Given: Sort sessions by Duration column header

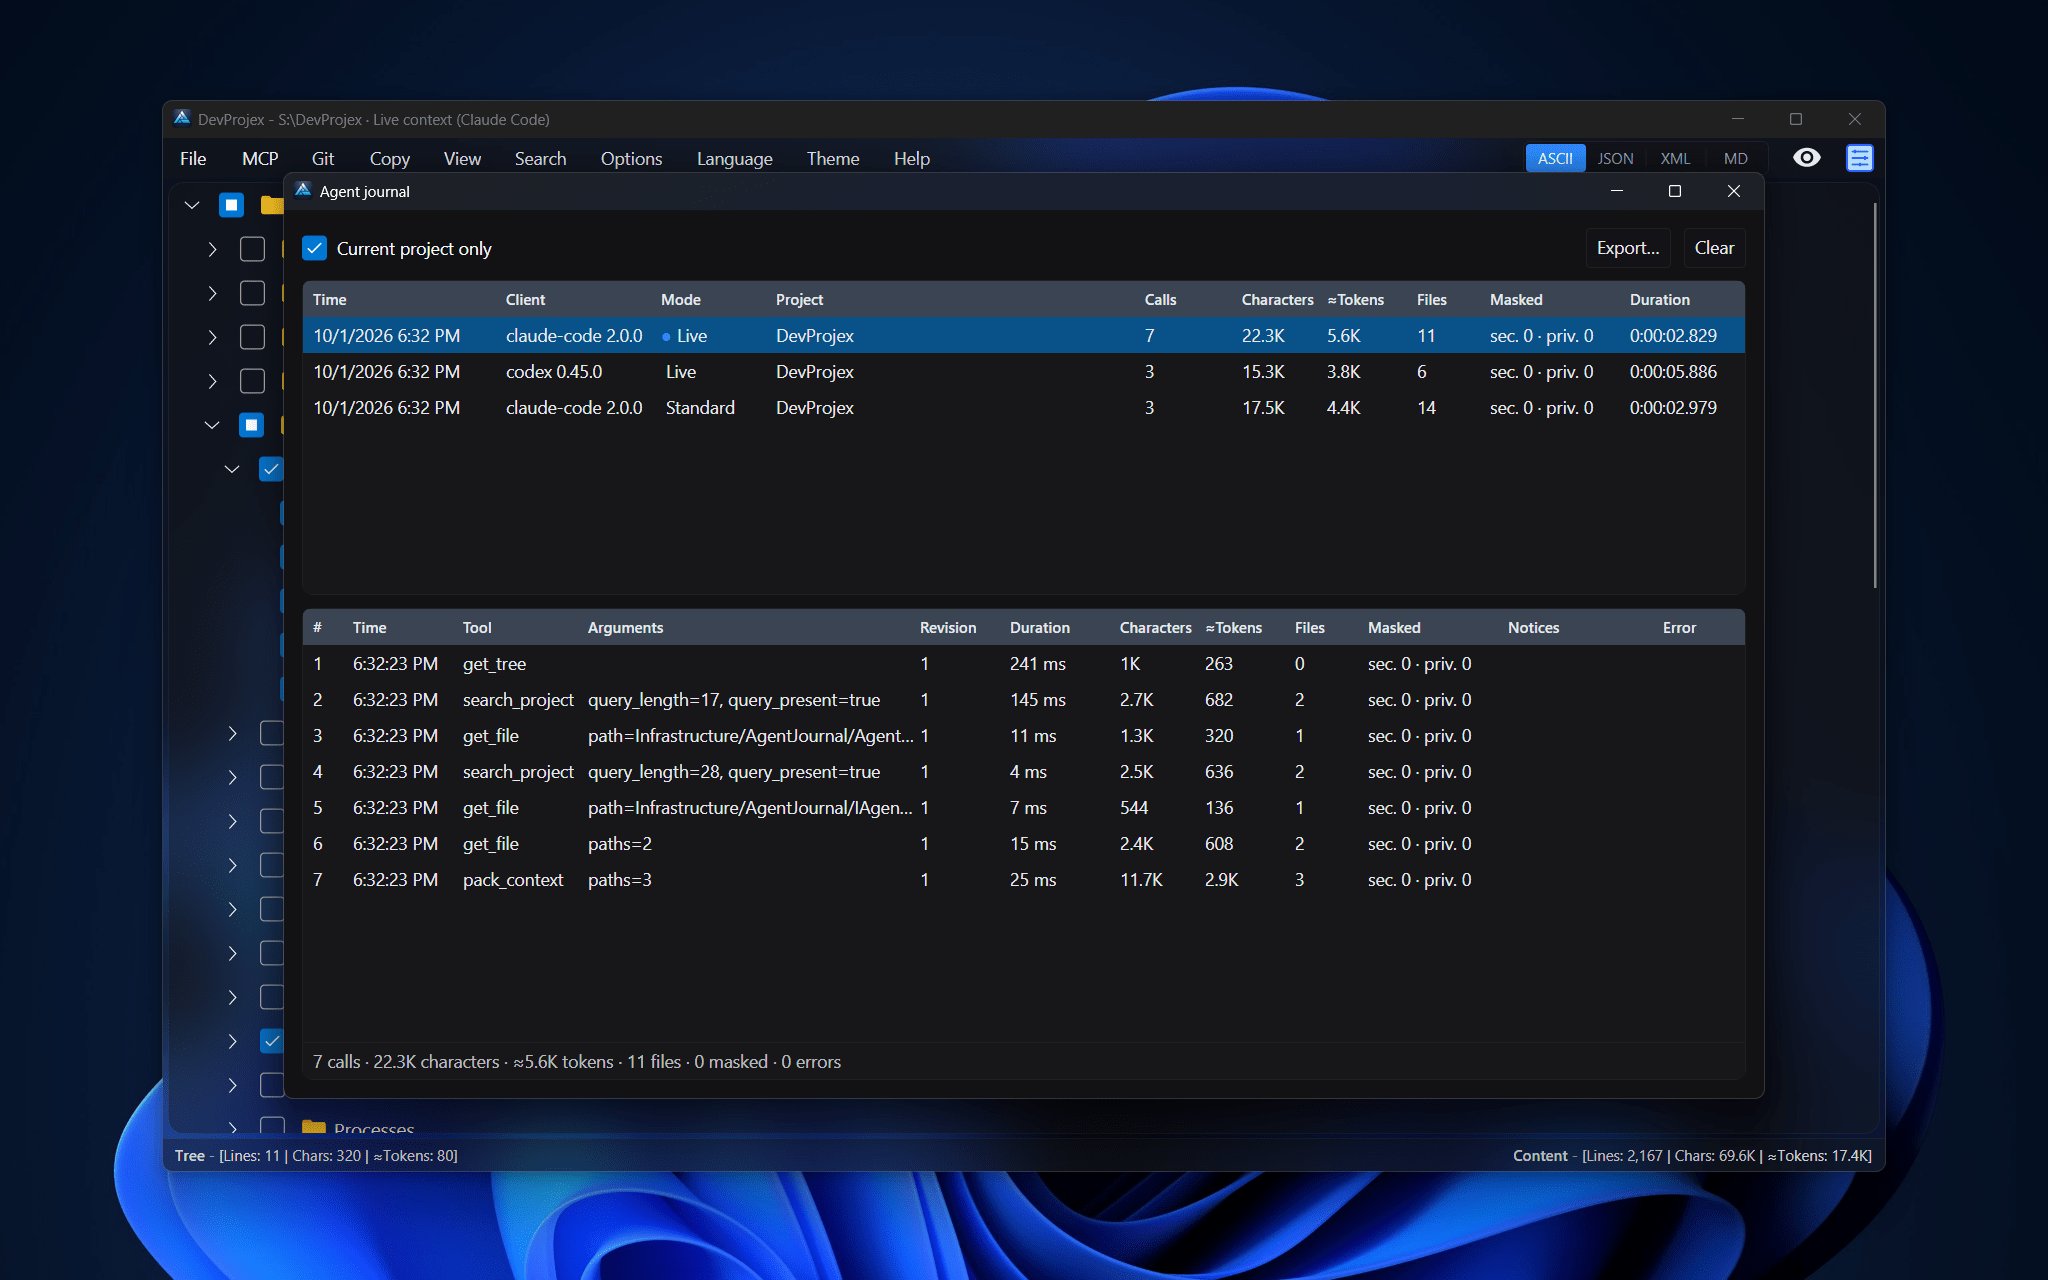Looking at the screenshot, I should coord(1659,300).
